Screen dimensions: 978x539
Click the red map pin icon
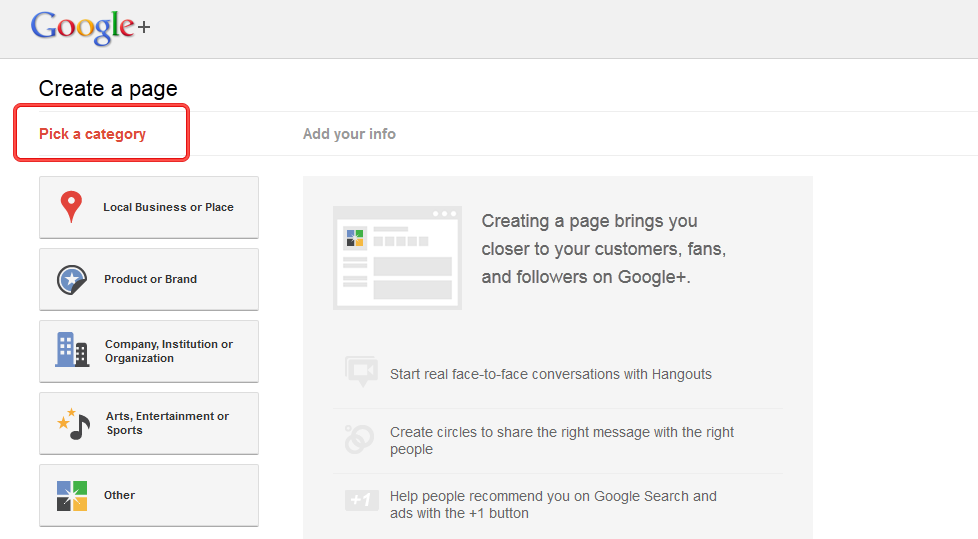[71, 206]
